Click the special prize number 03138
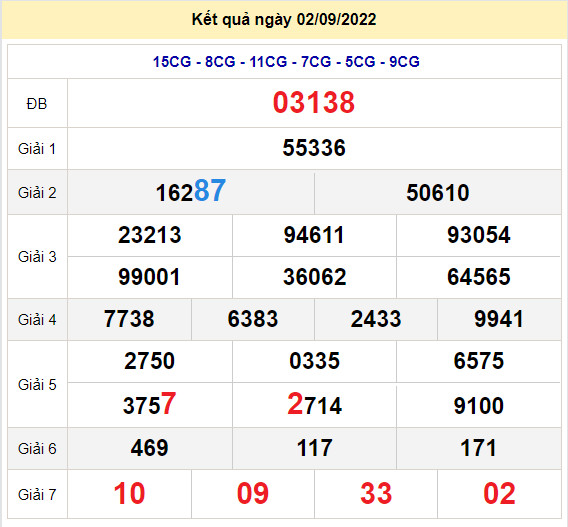 click(314, 103)
